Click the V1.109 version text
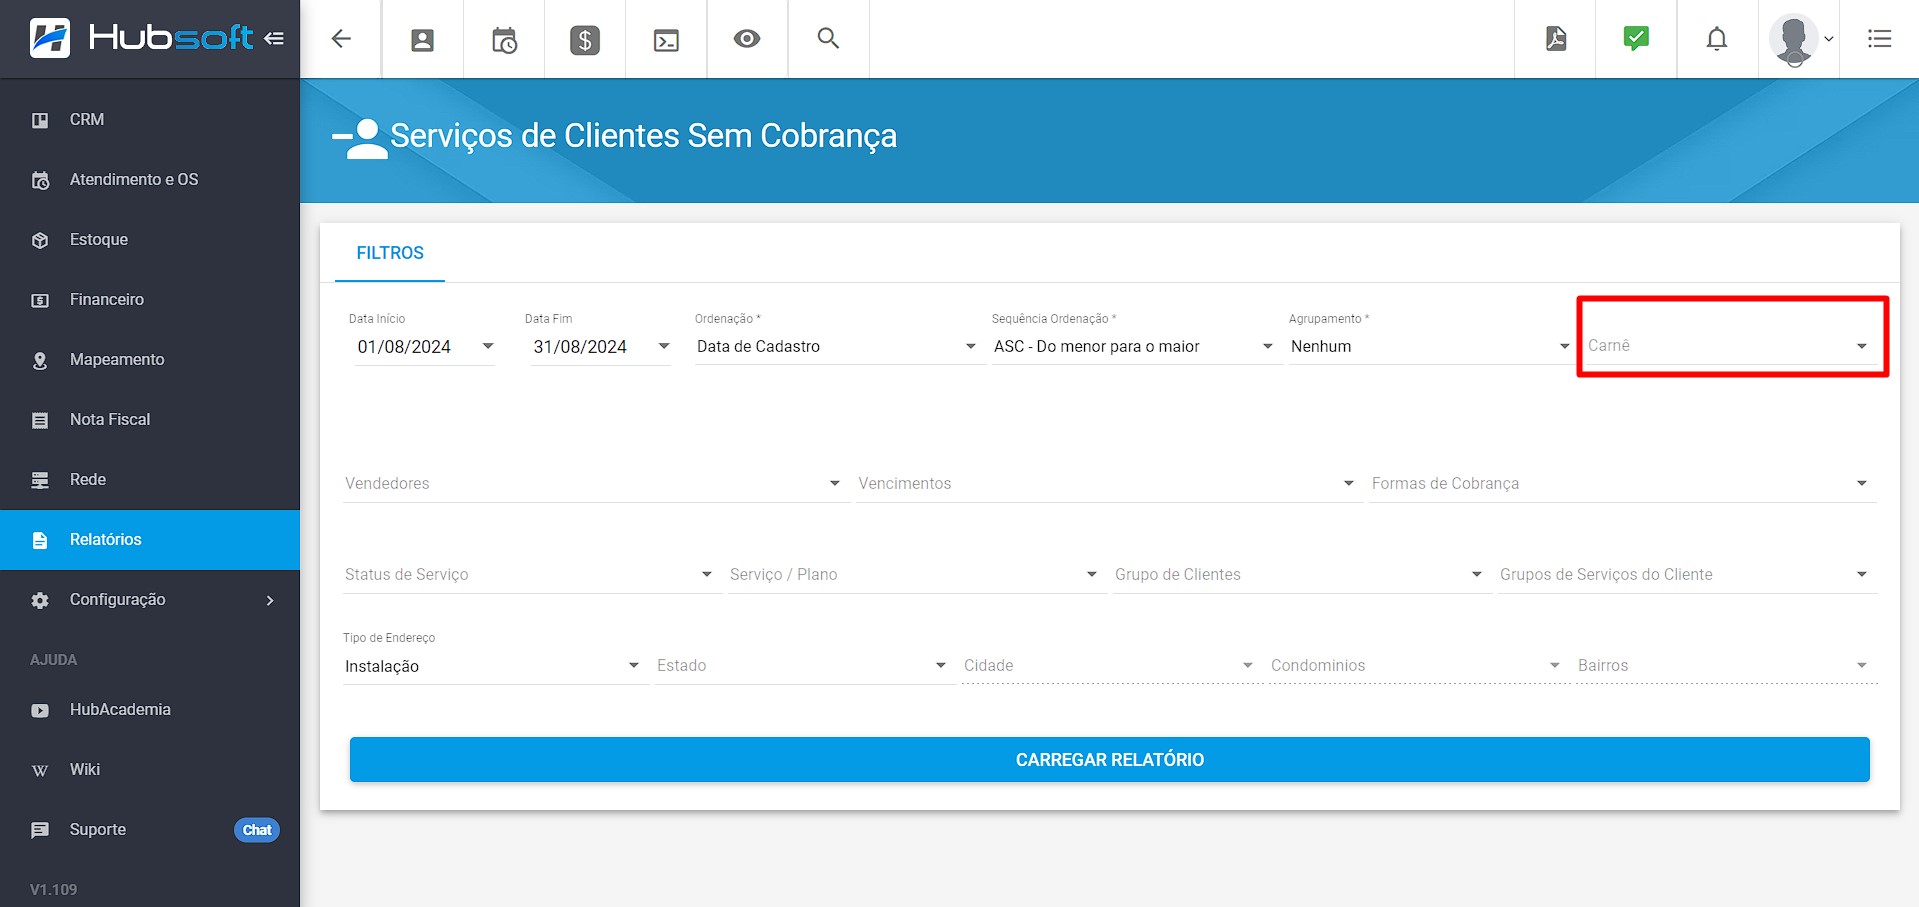 (54, 890)
